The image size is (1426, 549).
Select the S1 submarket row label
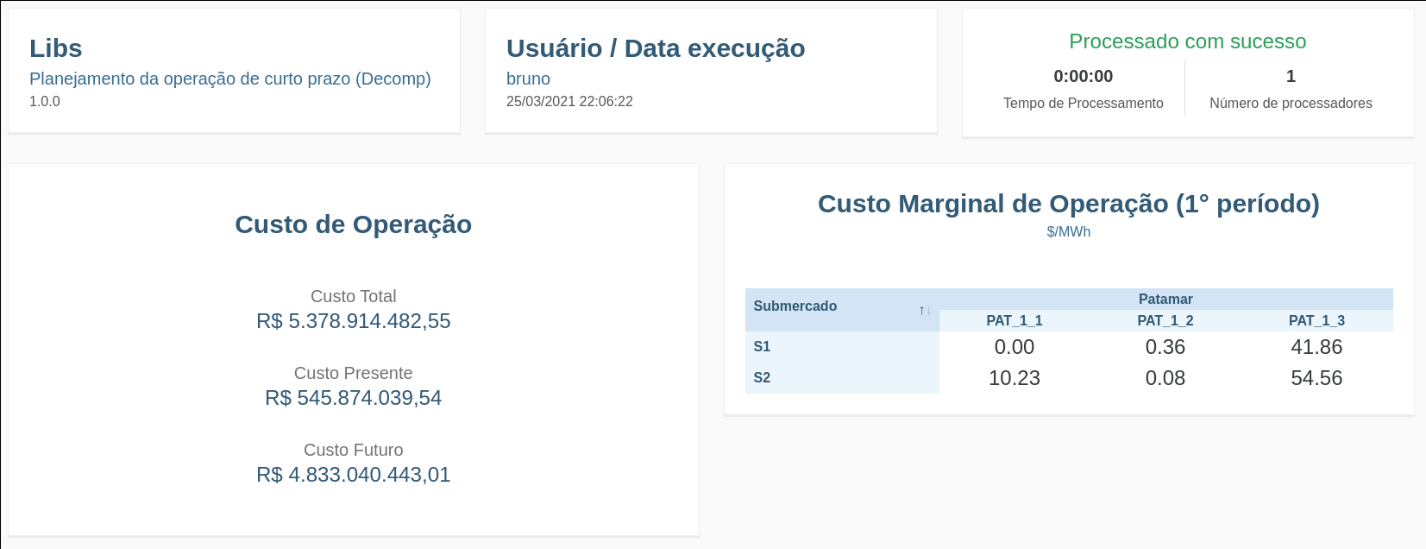pos(763,347)
